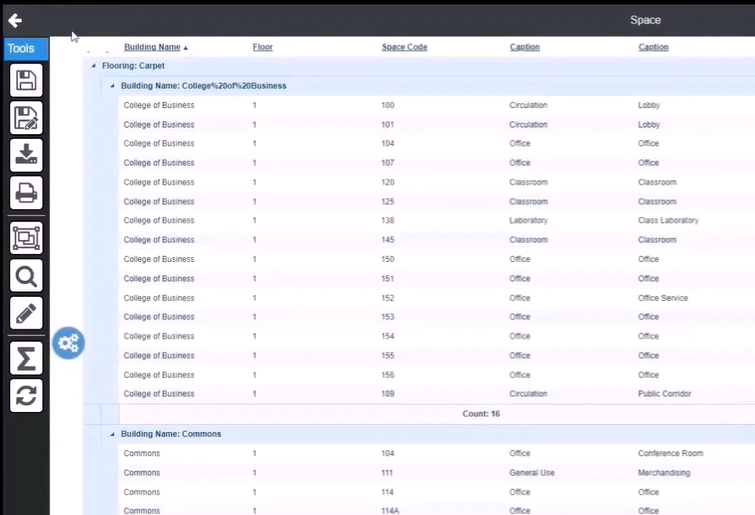
Task: Click the Conference Room caption cell
Action: (670, 453)
